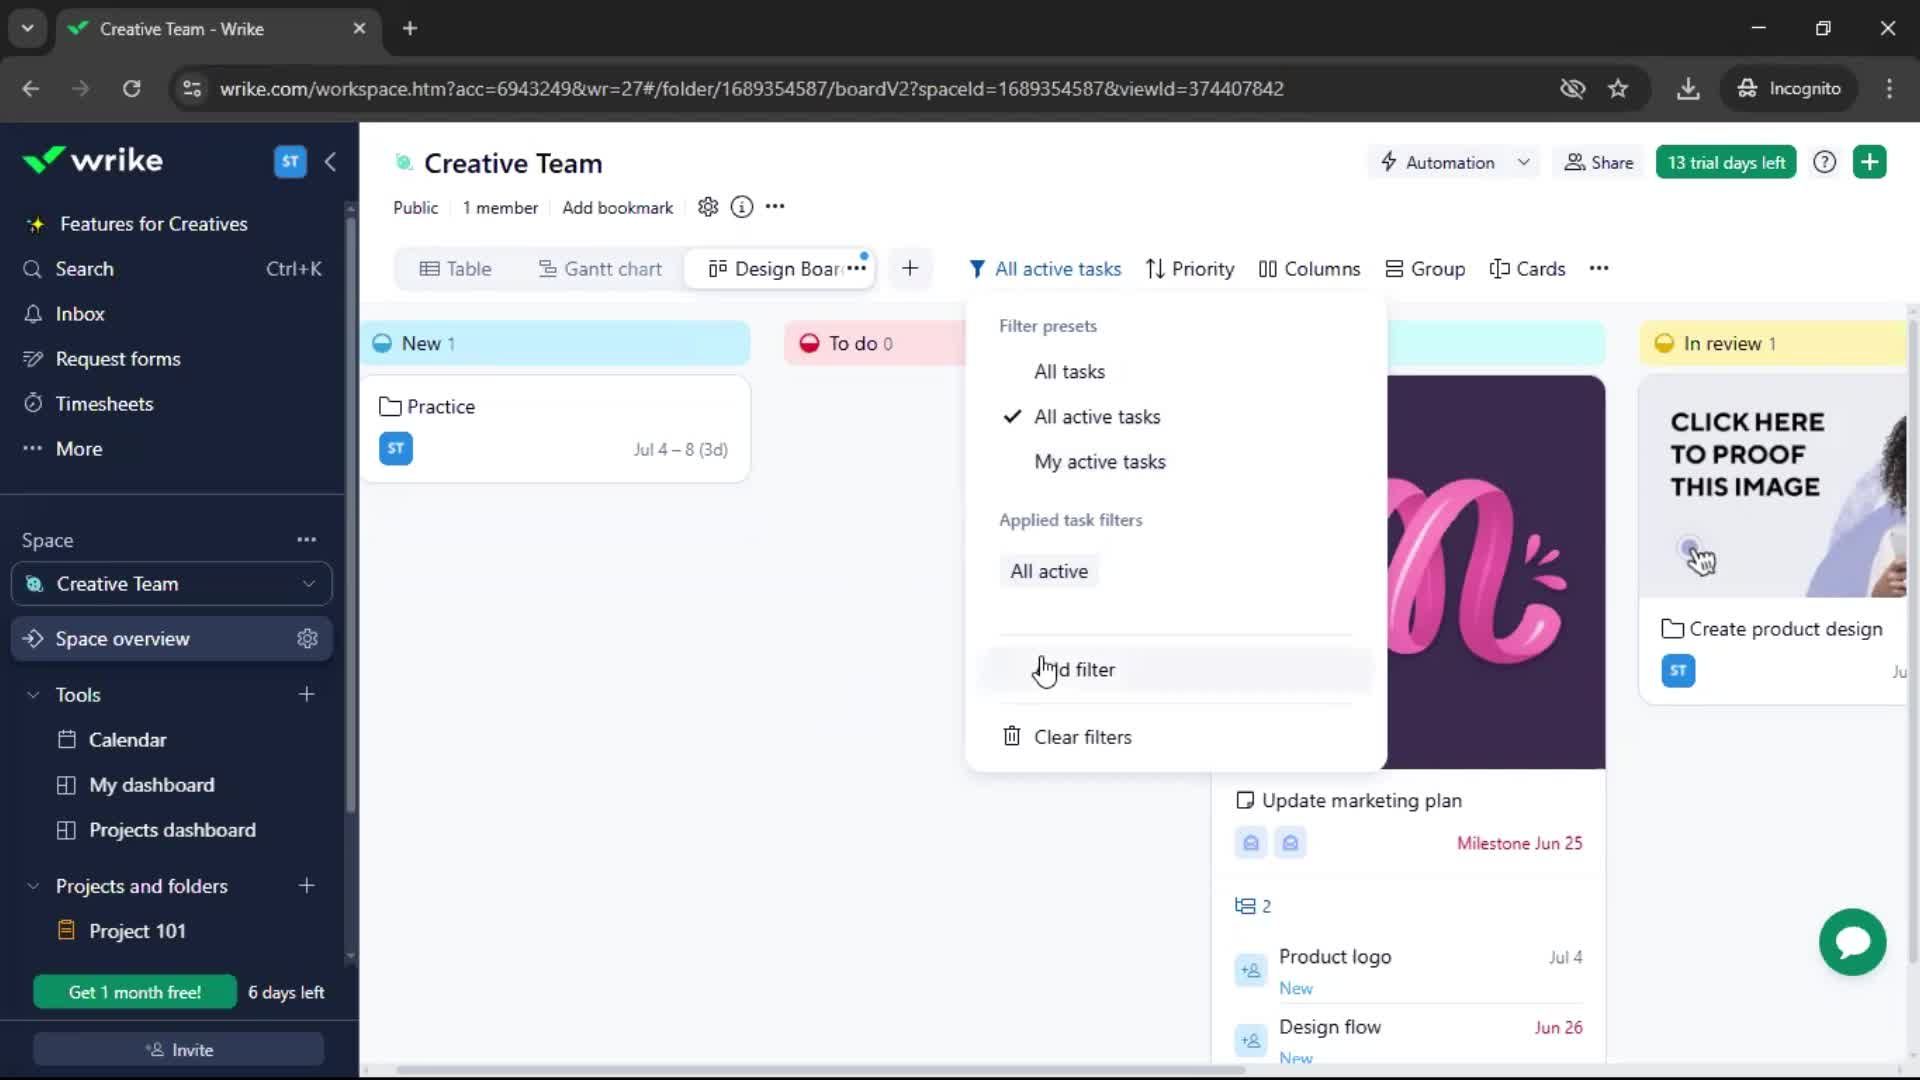Screen dimensions: 1920x1080
Task: Open the Calendar tool
Action: [127, 740]
